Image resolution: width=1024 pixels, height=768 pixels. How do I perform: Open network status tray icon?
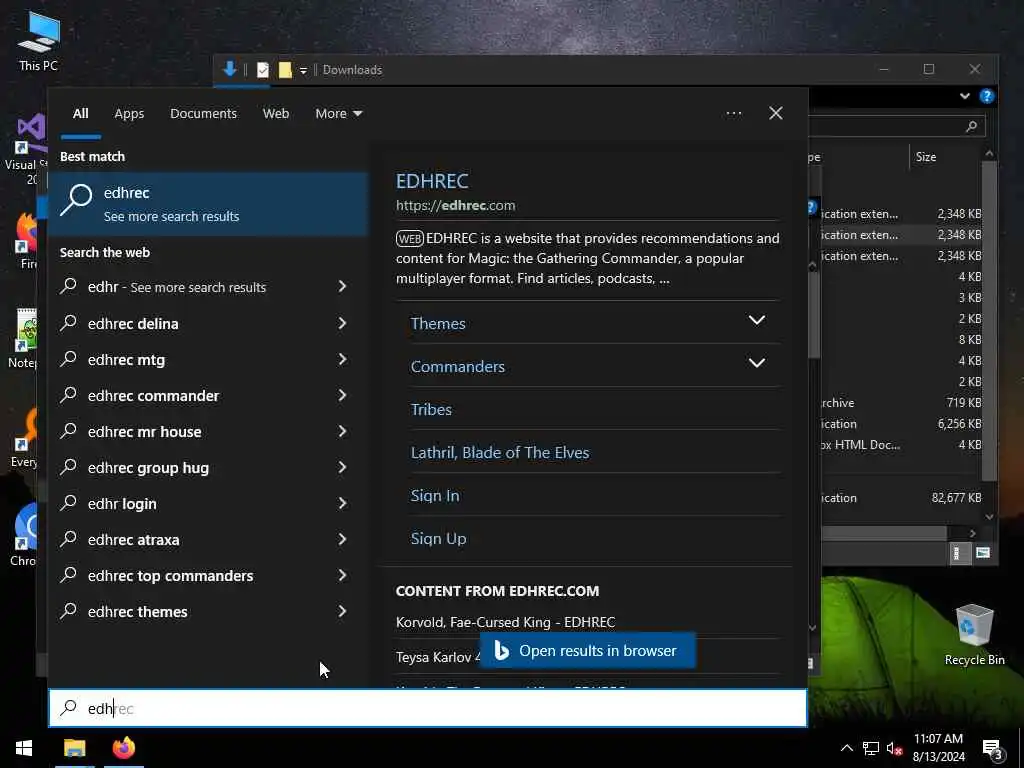point(870,748)
